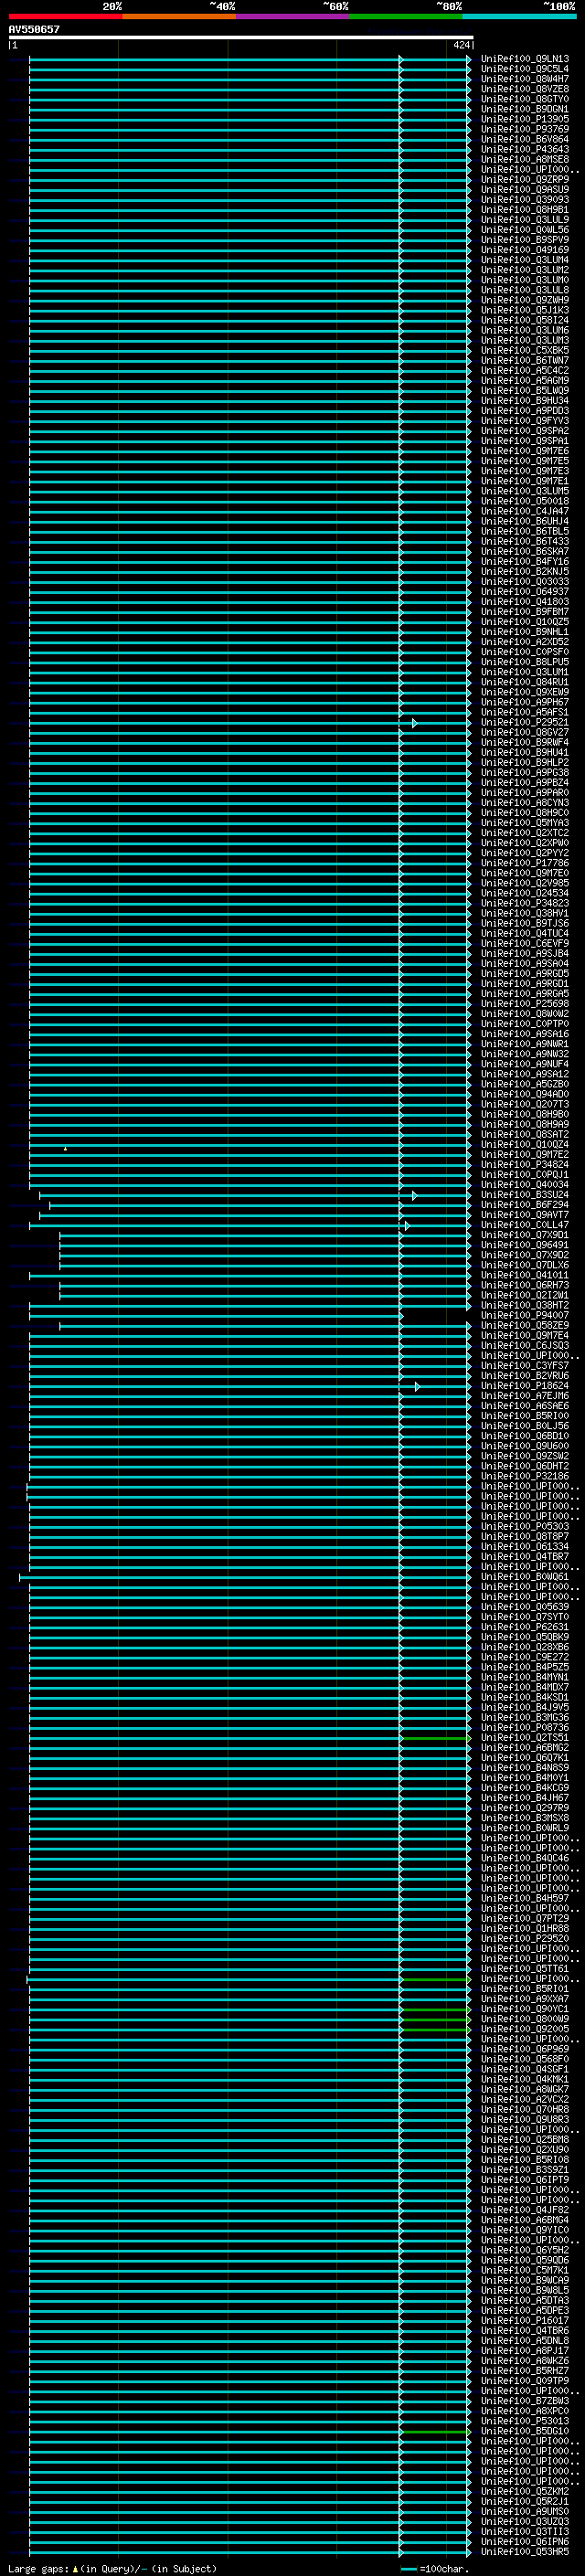Select UniRef100_Q9ZRP9 label
This screenshot has width=585, height=2576.
(x=525, y=179)
